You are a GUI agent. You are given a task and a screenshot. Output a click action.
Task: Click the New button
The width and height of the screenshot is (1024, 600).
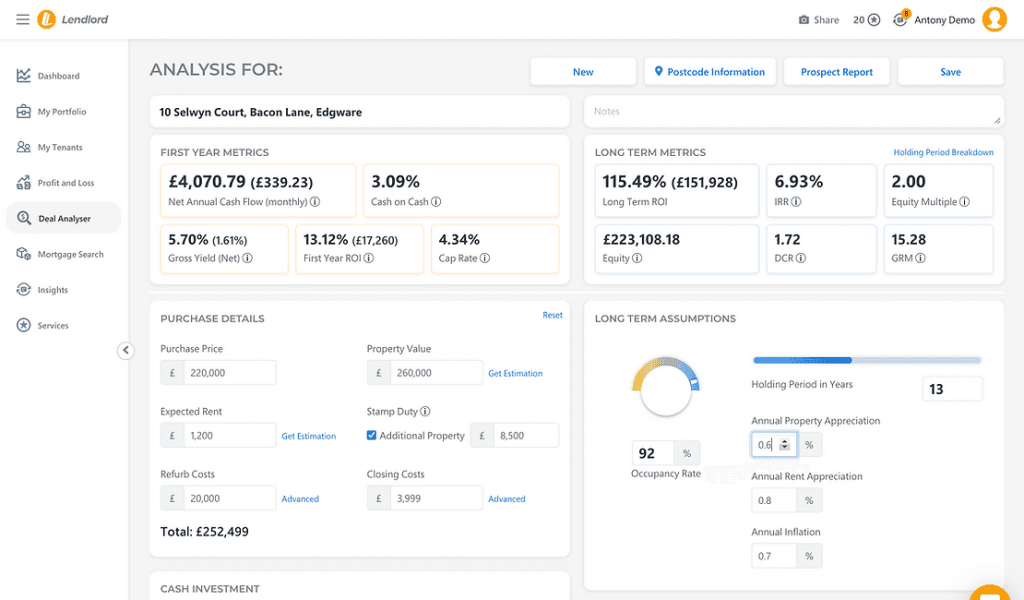[583, 72]
